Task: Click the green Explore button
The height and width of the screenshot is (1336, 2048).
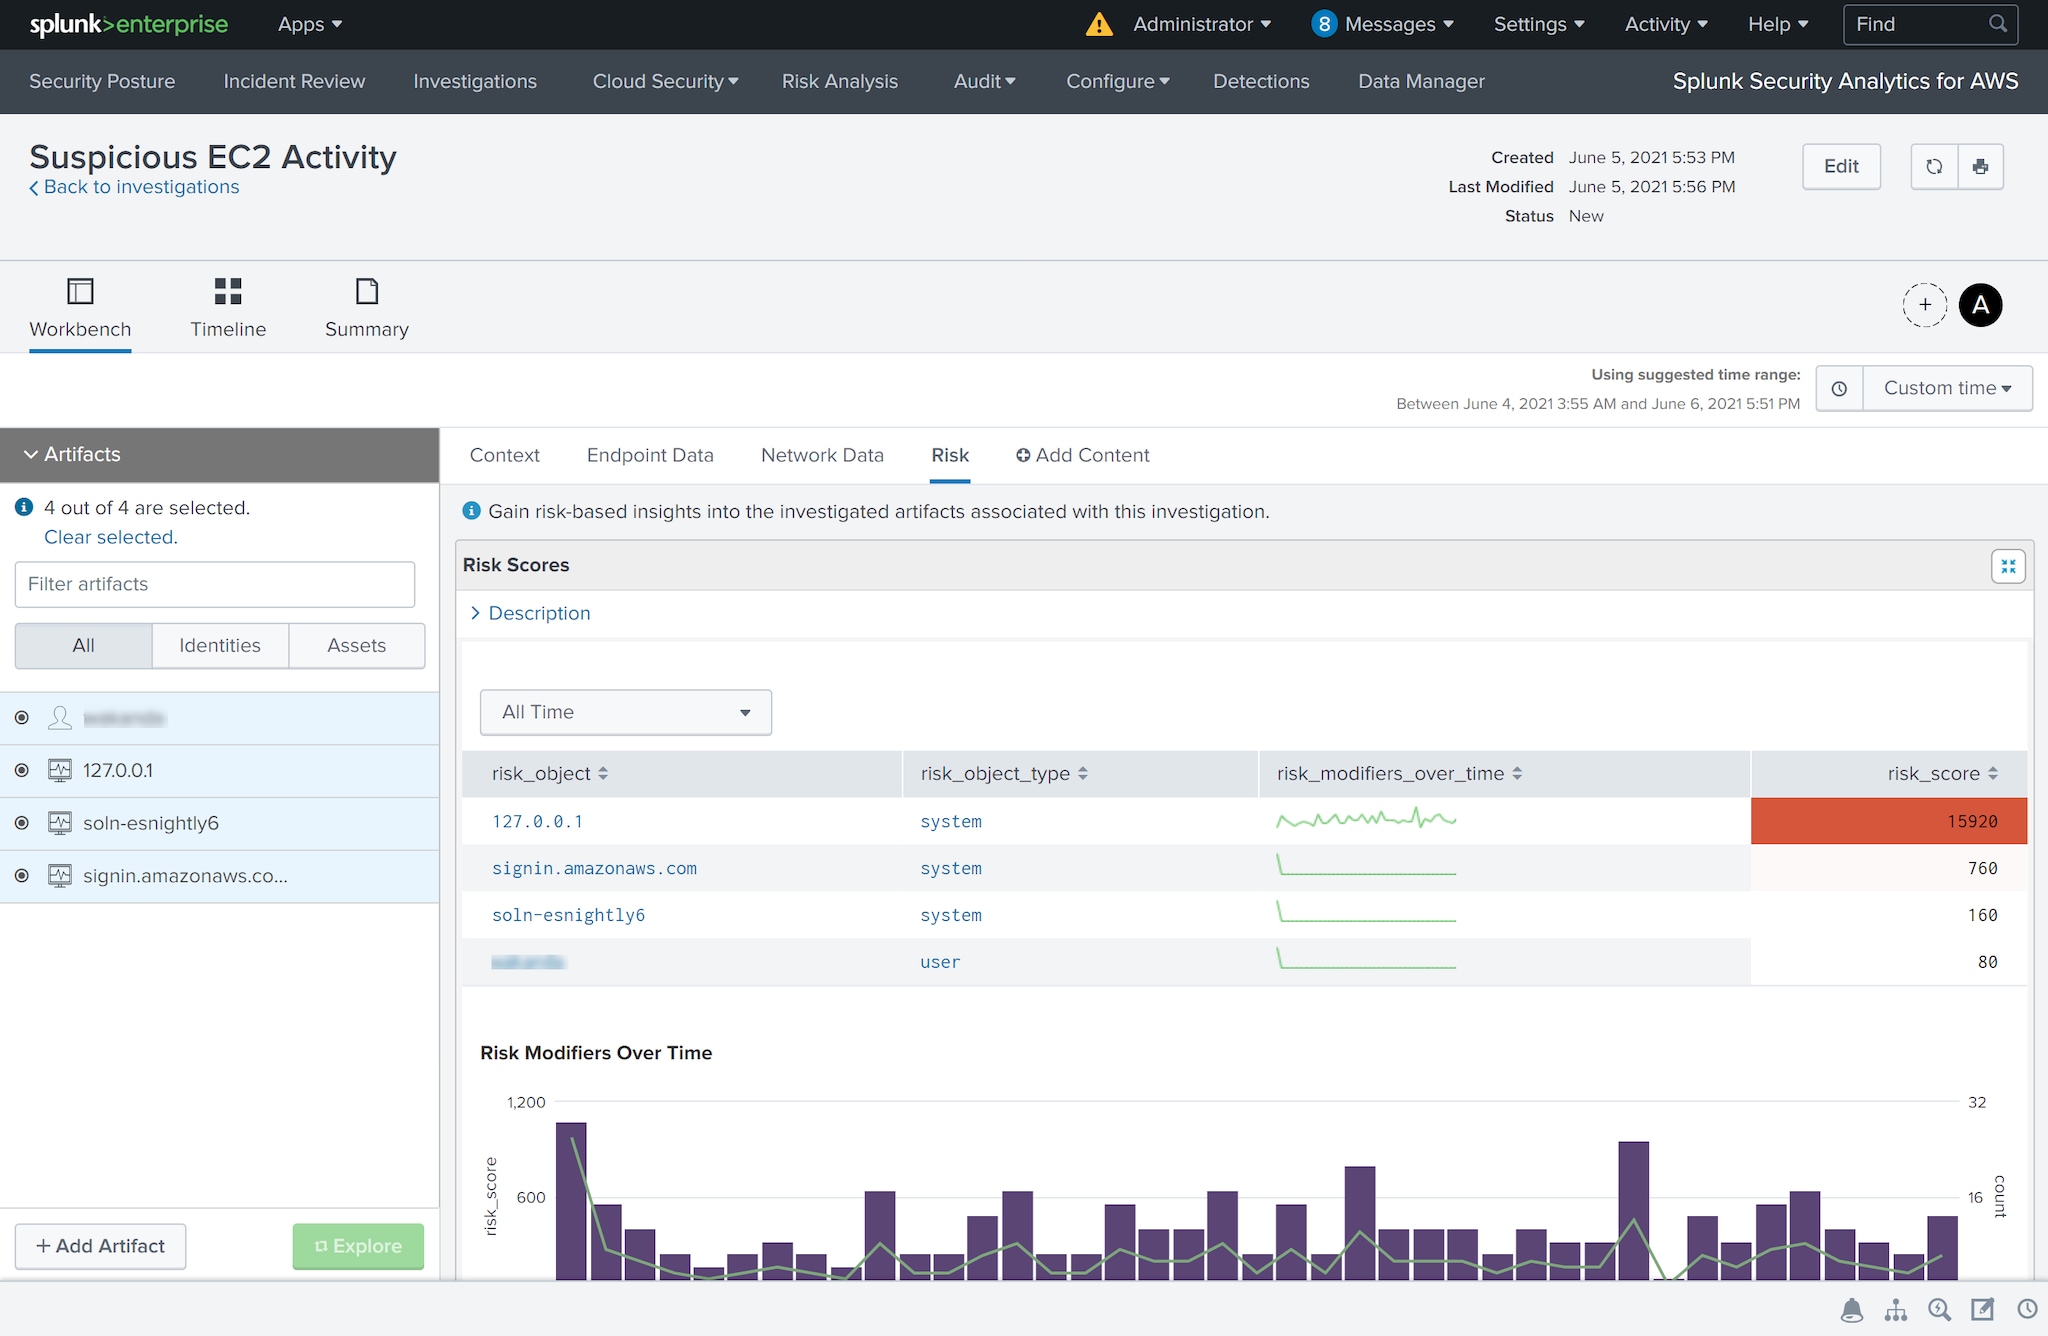Action: 358,1246
